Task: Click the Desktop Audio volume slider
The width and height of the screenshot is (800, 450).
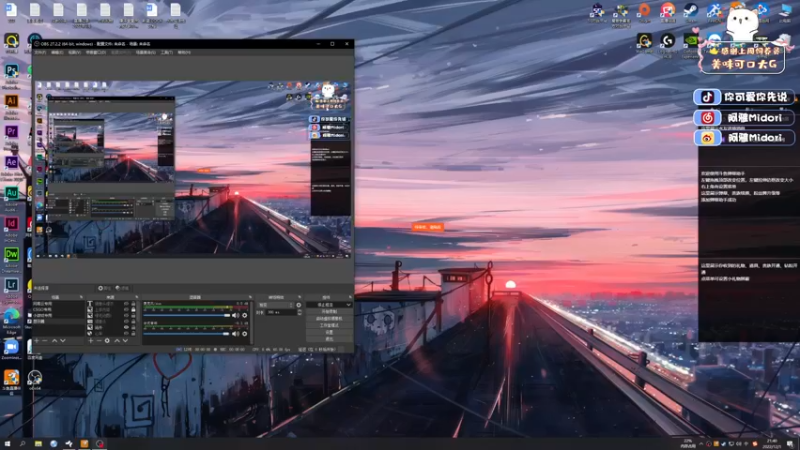Action: (187, 334)
